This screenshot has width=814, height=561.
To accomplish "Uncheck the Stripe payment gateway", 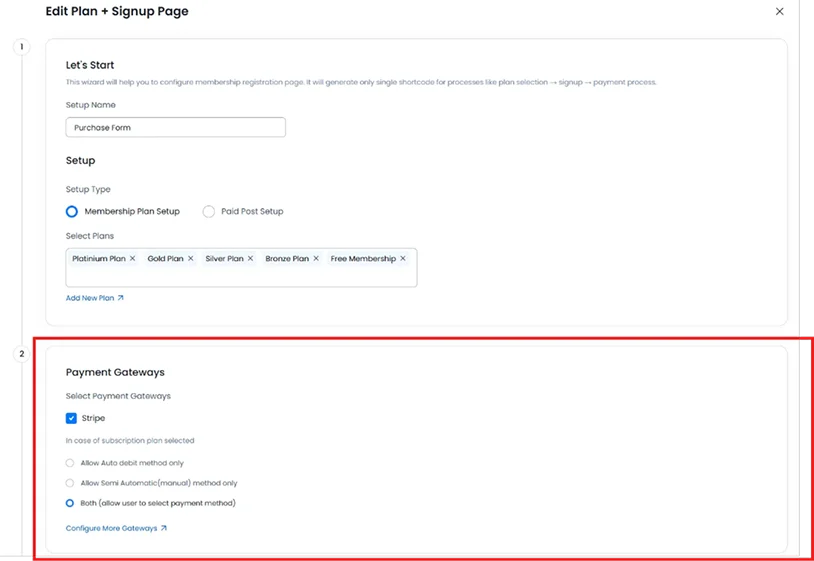I will (71, 418).
